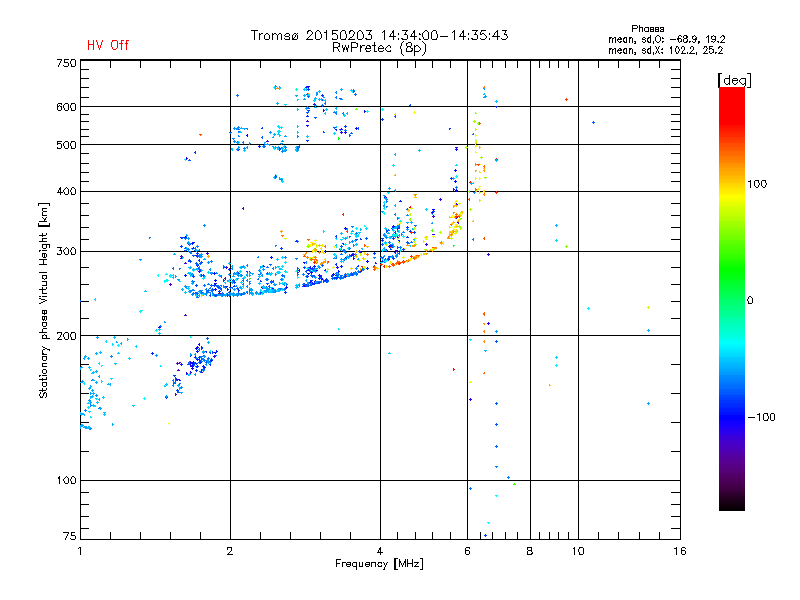This screenshot has width=800, height=600.
Task: Click the x-axis '4' tick label
Action: click(x=380, y=551)
